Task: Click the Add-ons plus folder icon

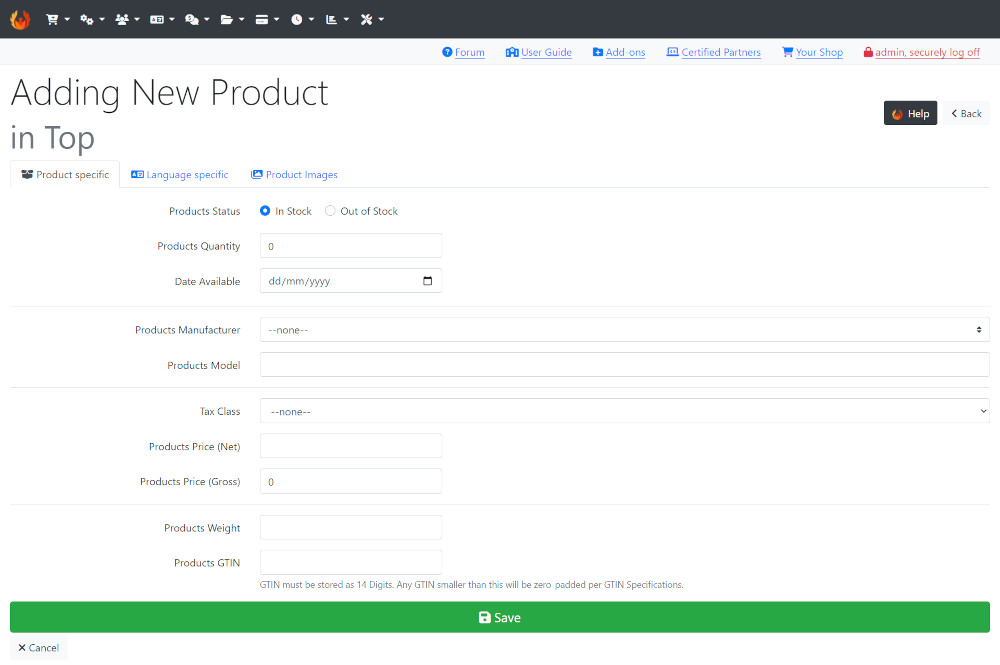Action: tap(598, 52)
